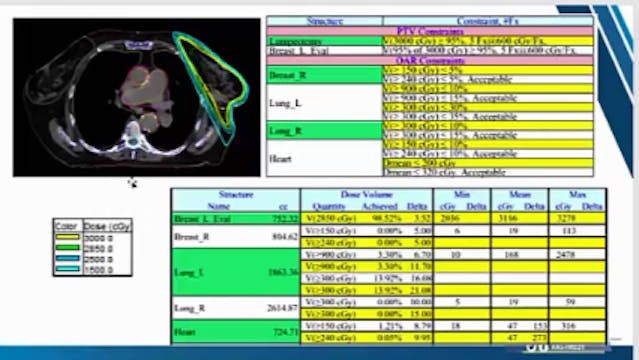
Task: Click the cyan 1500.0 cGy legend swatch
Action: point(68,269)
